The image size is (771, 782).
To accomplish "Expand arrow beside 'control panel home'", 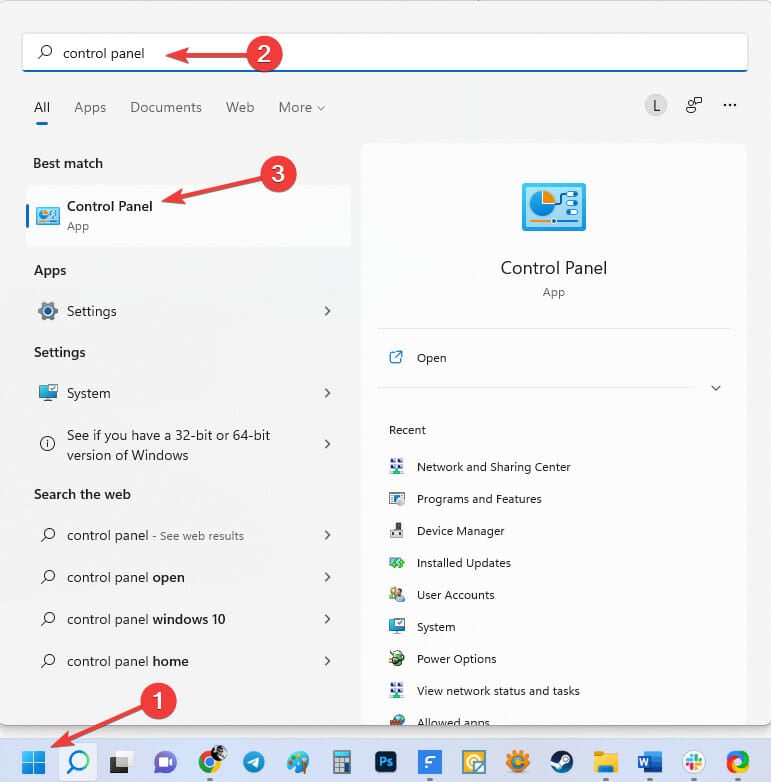I will pos(327,661).
